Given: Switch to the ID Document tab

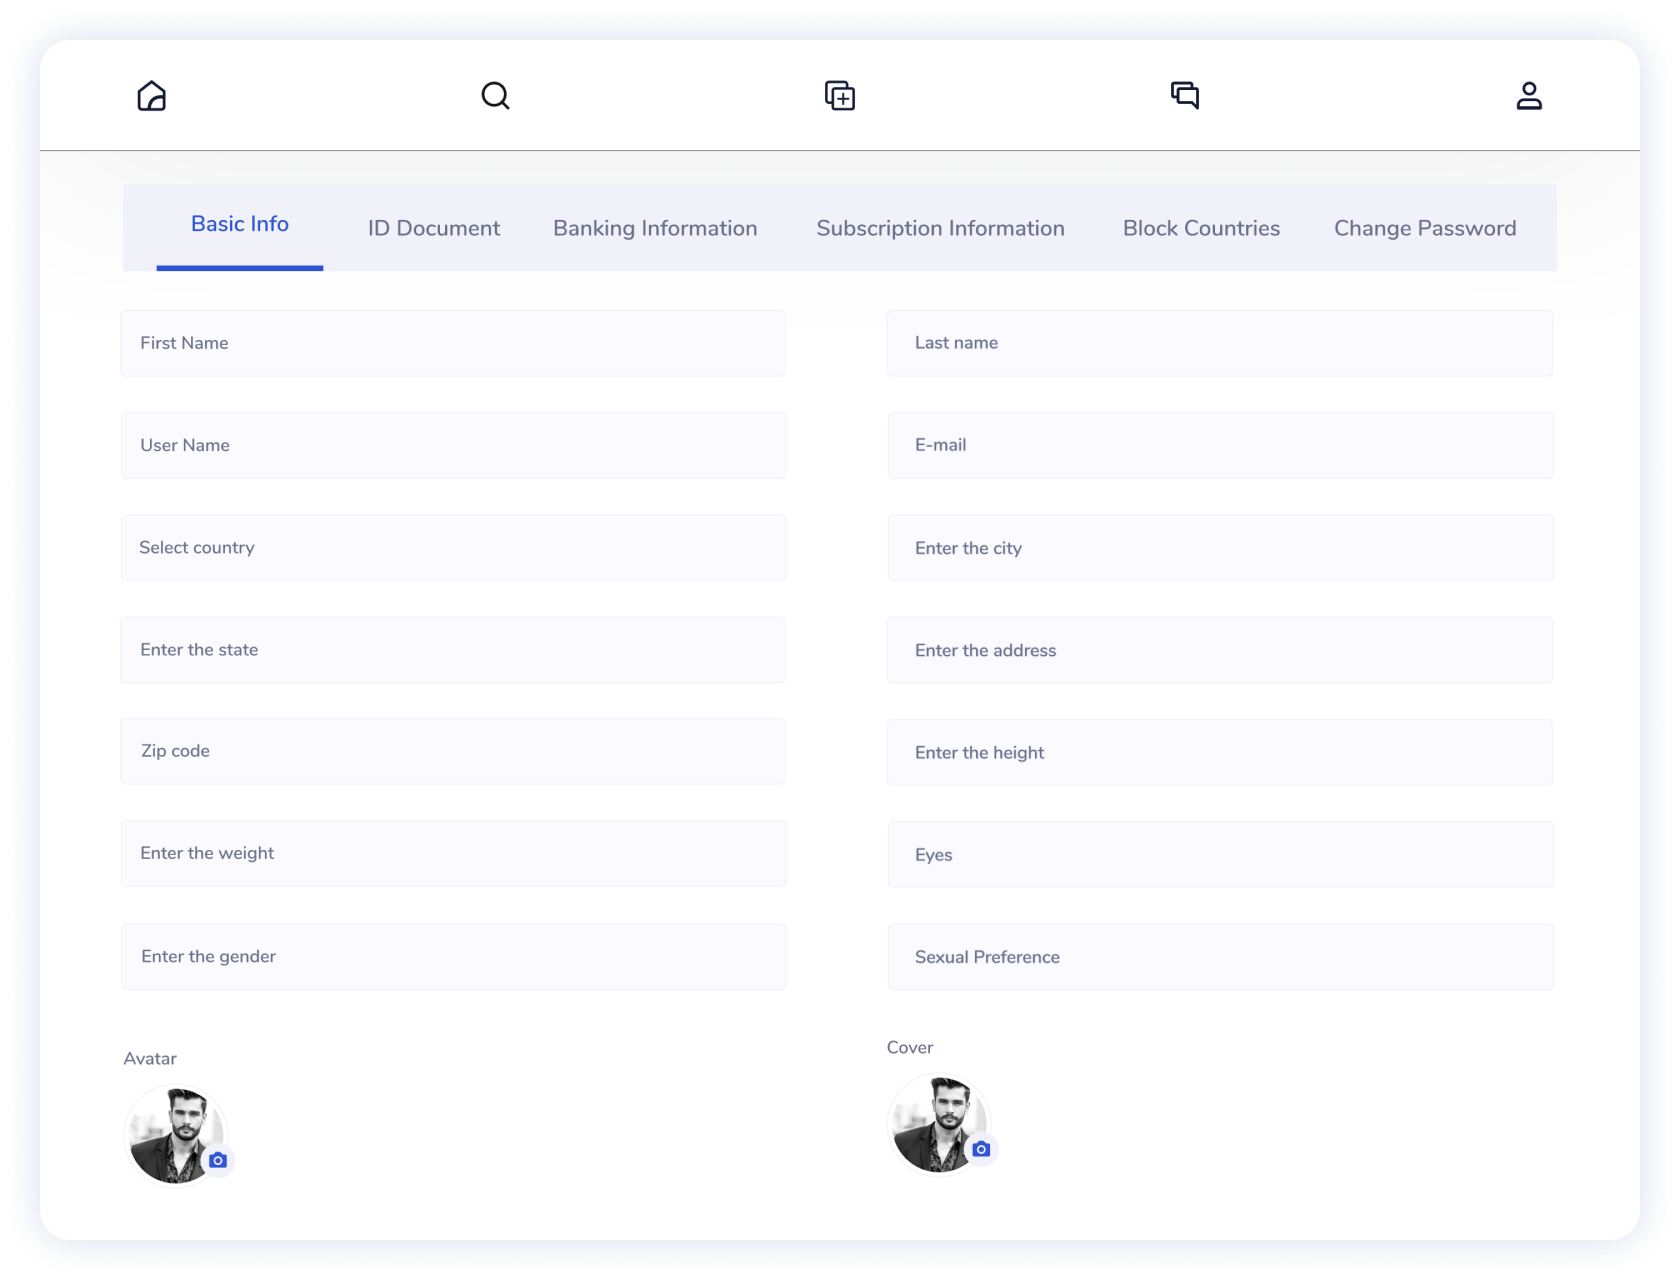Looking at the screenshot, I should click(x=433, y=228).
